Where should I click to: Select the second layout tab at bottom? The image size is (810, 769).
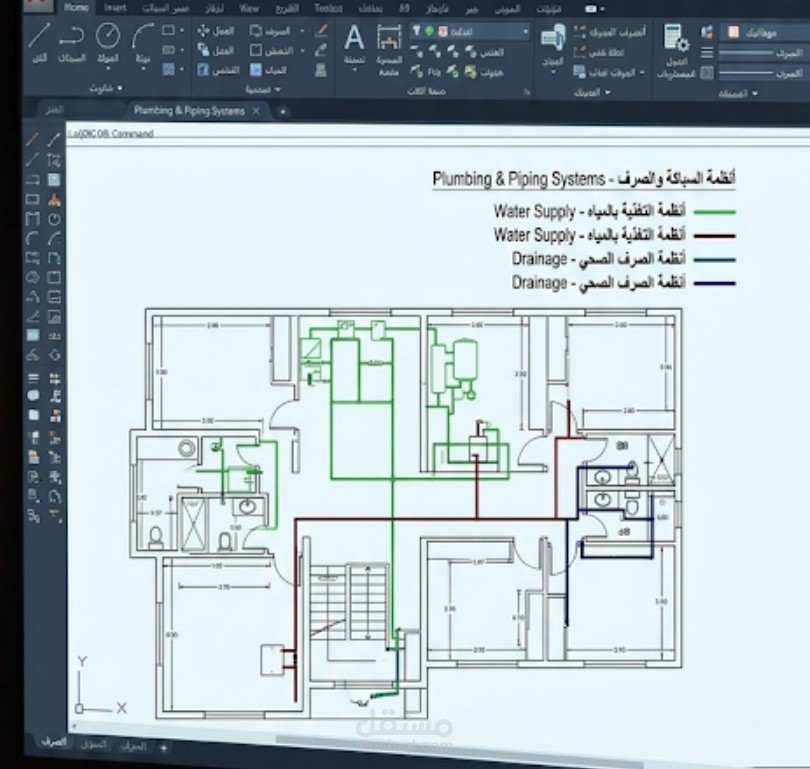(94, 744)
